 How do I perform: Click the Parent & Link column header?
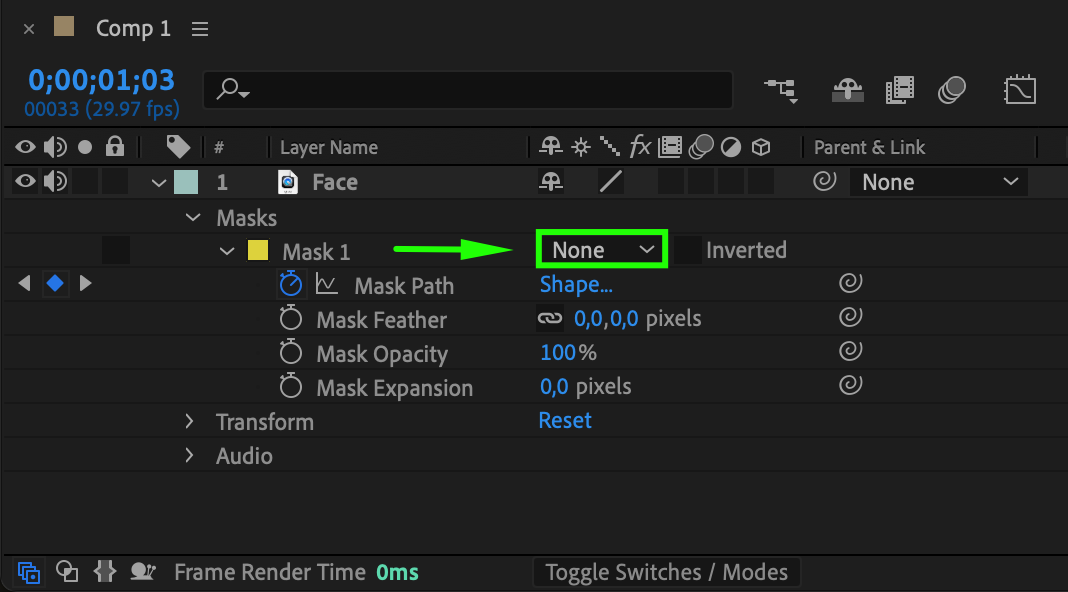[869, 148]
